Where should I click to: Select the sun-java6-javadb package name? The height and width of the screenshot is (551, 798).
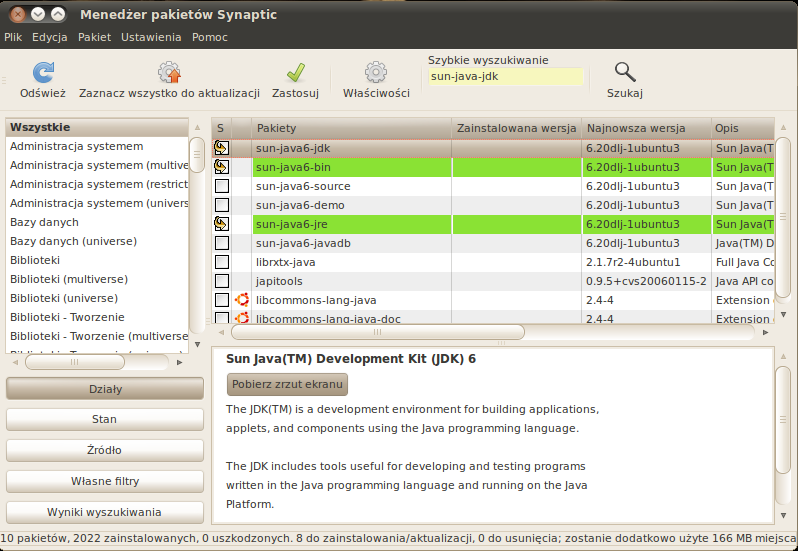pos(303,243)
